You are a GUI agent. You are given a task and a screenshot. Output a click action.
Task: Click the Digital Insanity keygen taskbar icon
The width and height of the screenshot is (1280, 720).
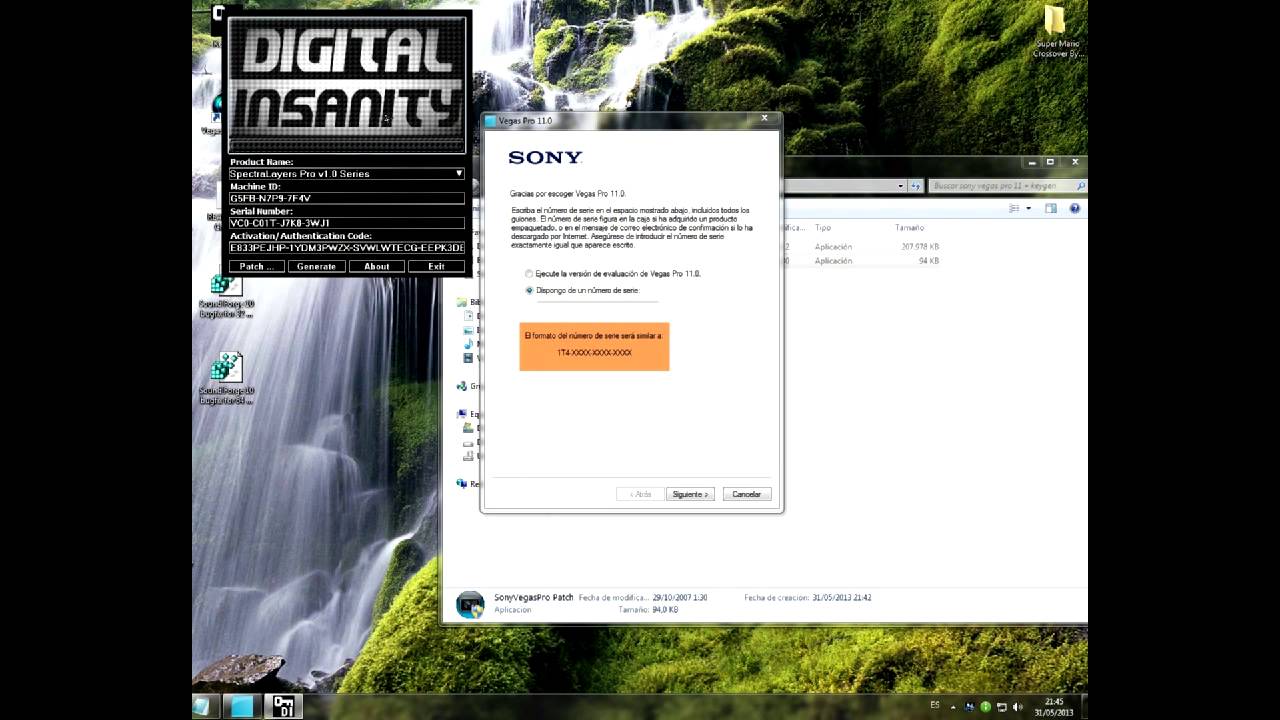pyautogui.click(x=283, y=706)
